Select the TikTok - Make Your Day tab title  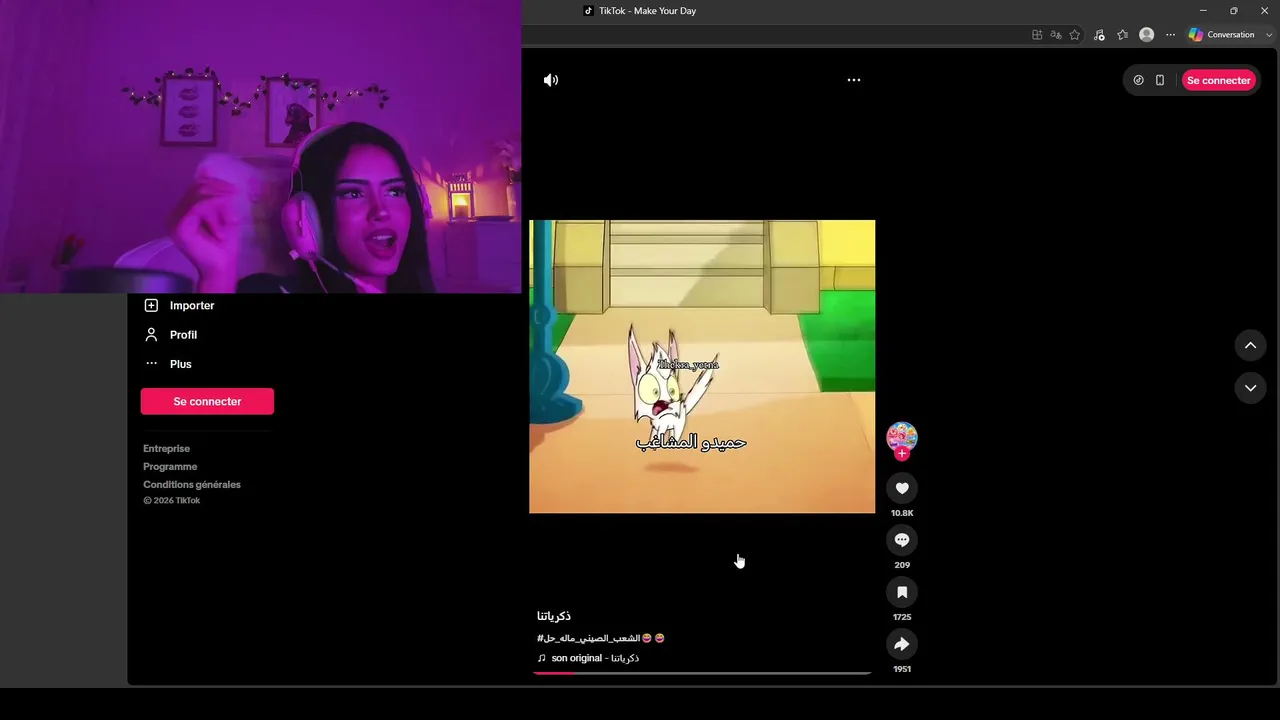tap(647, 11)
